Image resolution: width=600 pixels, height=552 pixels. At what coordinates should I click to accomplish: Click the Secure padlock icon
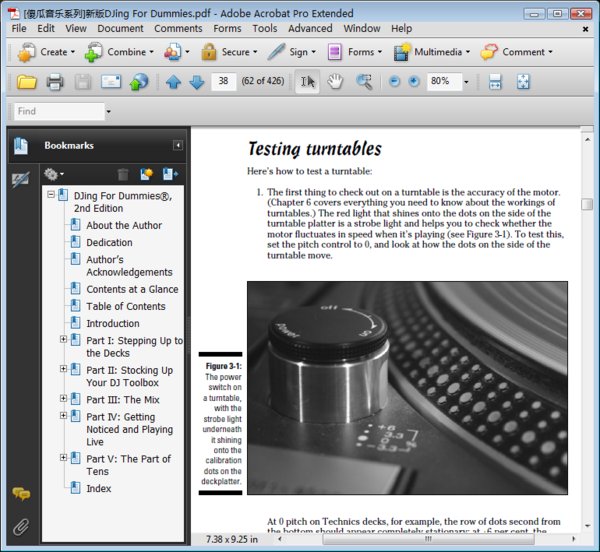point(209,52)
